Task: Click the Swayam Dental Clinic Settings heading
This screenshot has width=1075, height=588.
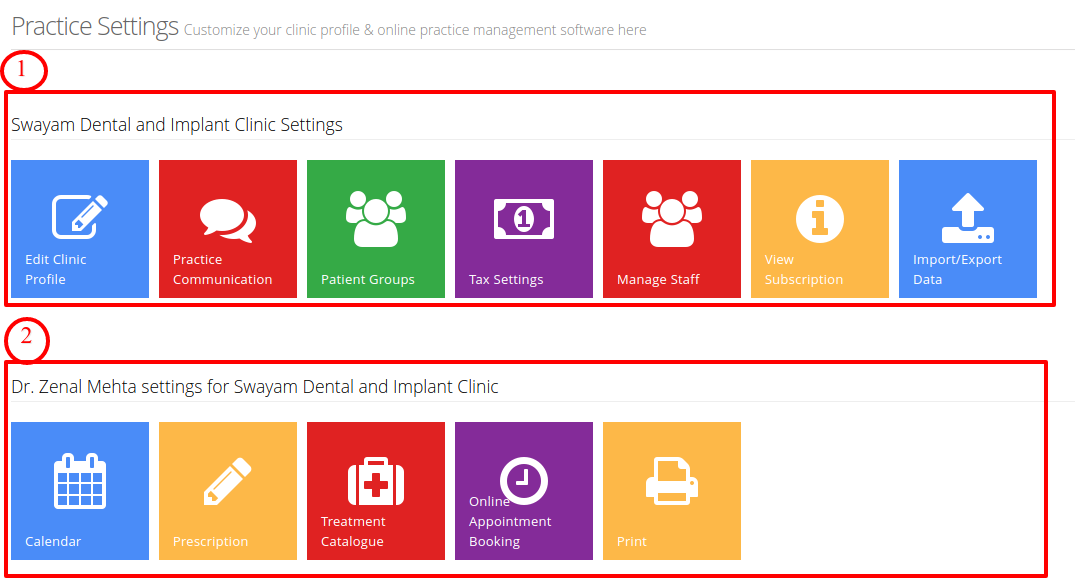Action: pos(177,125)
